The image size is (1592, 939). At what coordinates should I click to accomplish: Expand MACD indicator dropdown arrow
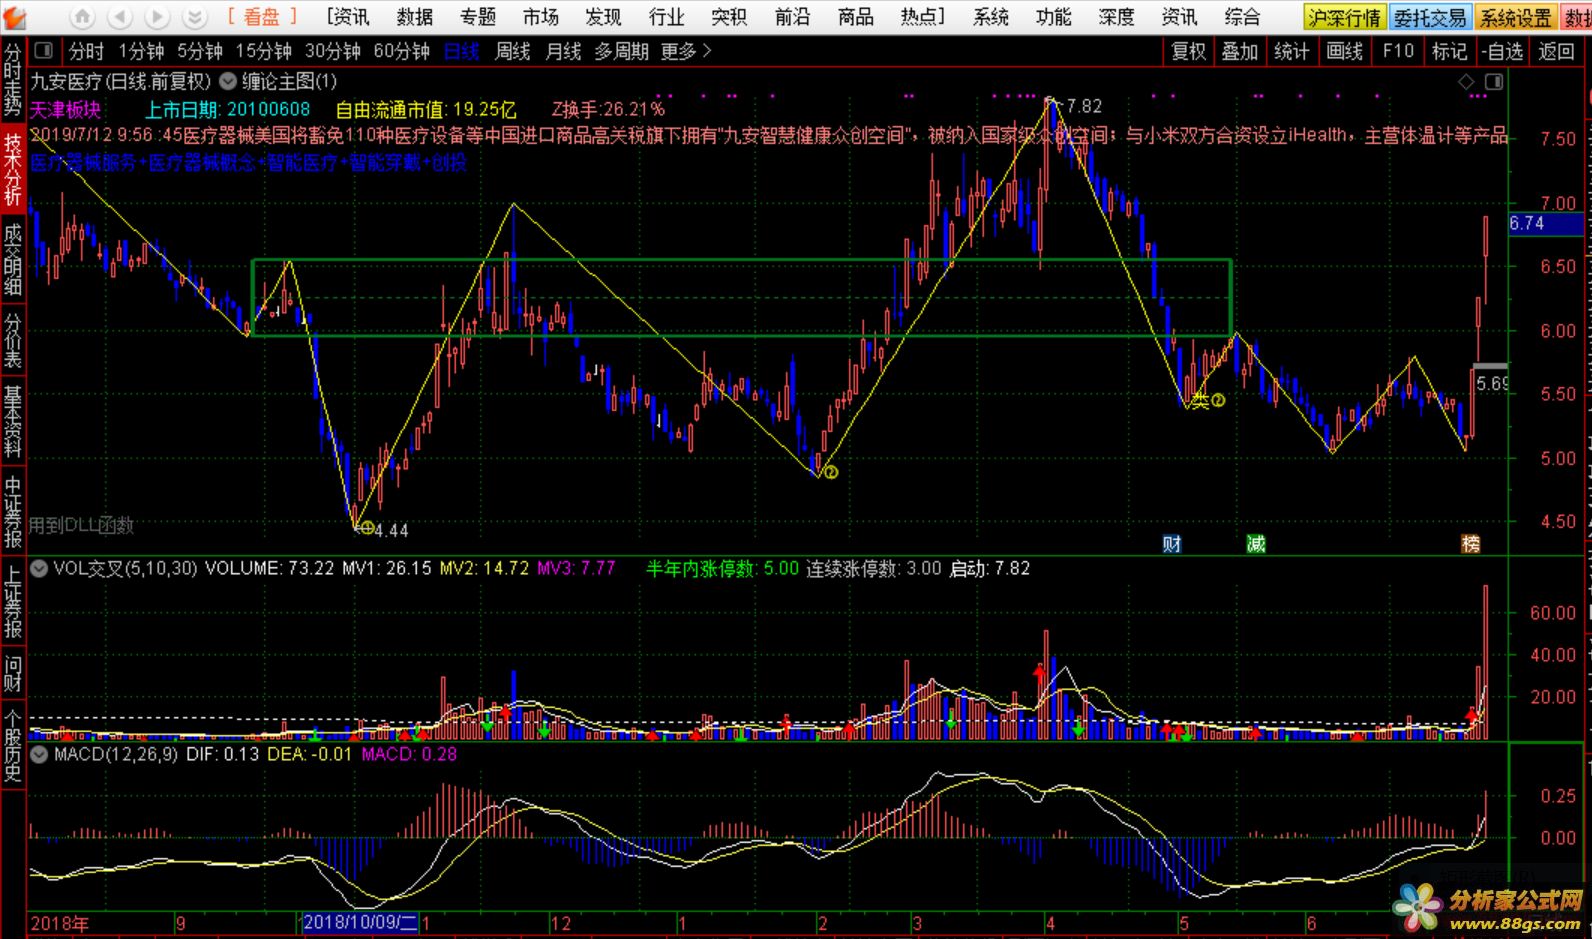click(x=39, y=754)
